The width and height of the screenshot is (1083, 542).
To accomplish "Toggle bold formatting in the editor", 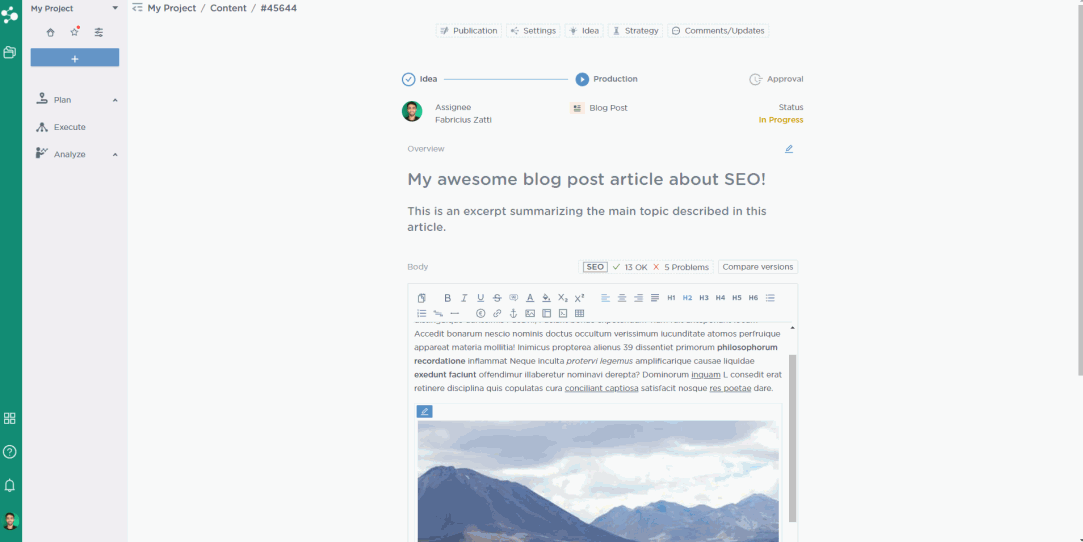I will (447, 298).
